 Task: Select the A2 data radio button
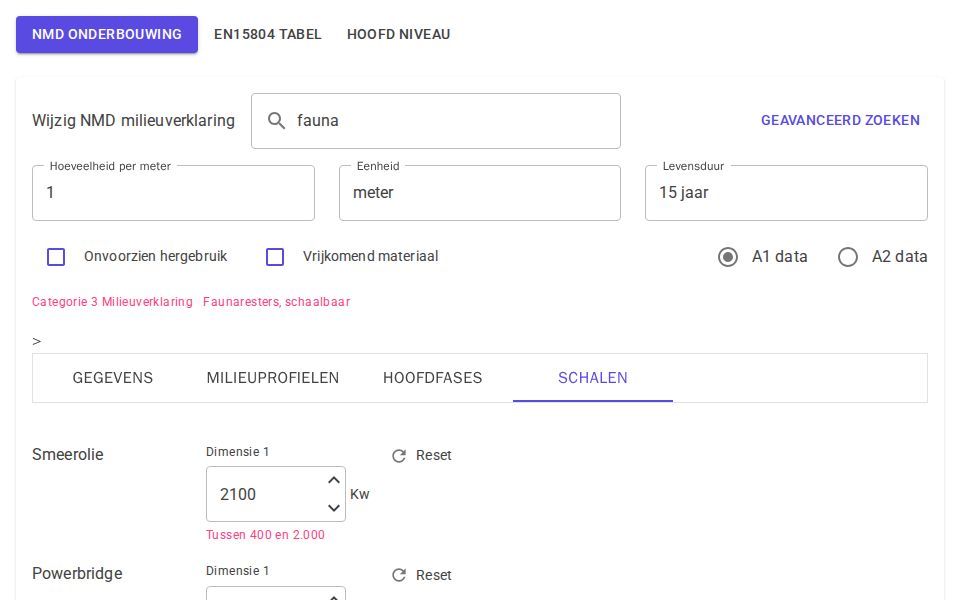tap(848, 257)
